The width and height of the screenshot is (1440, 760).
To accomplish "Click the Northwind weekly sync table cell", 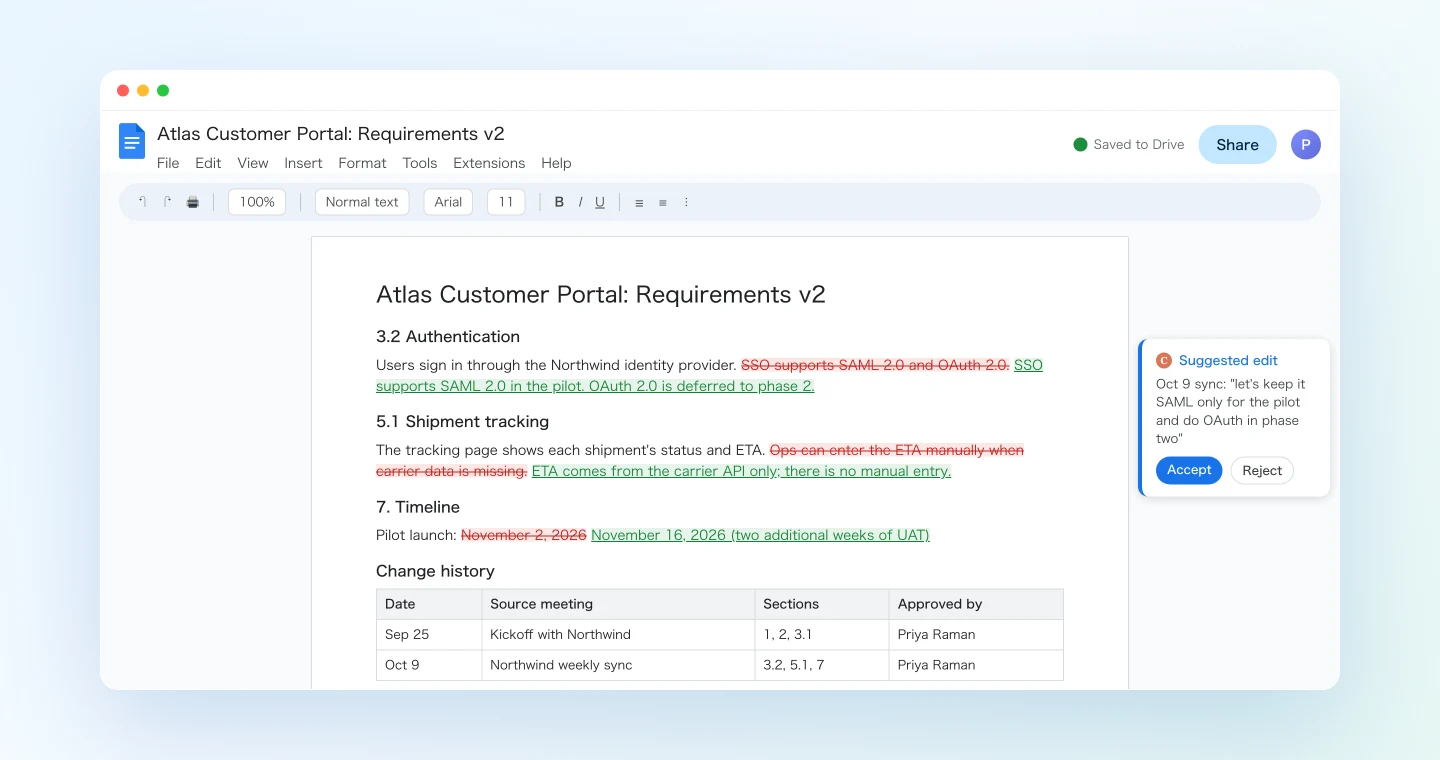I will pyautogui.click(x=618, y=665).
